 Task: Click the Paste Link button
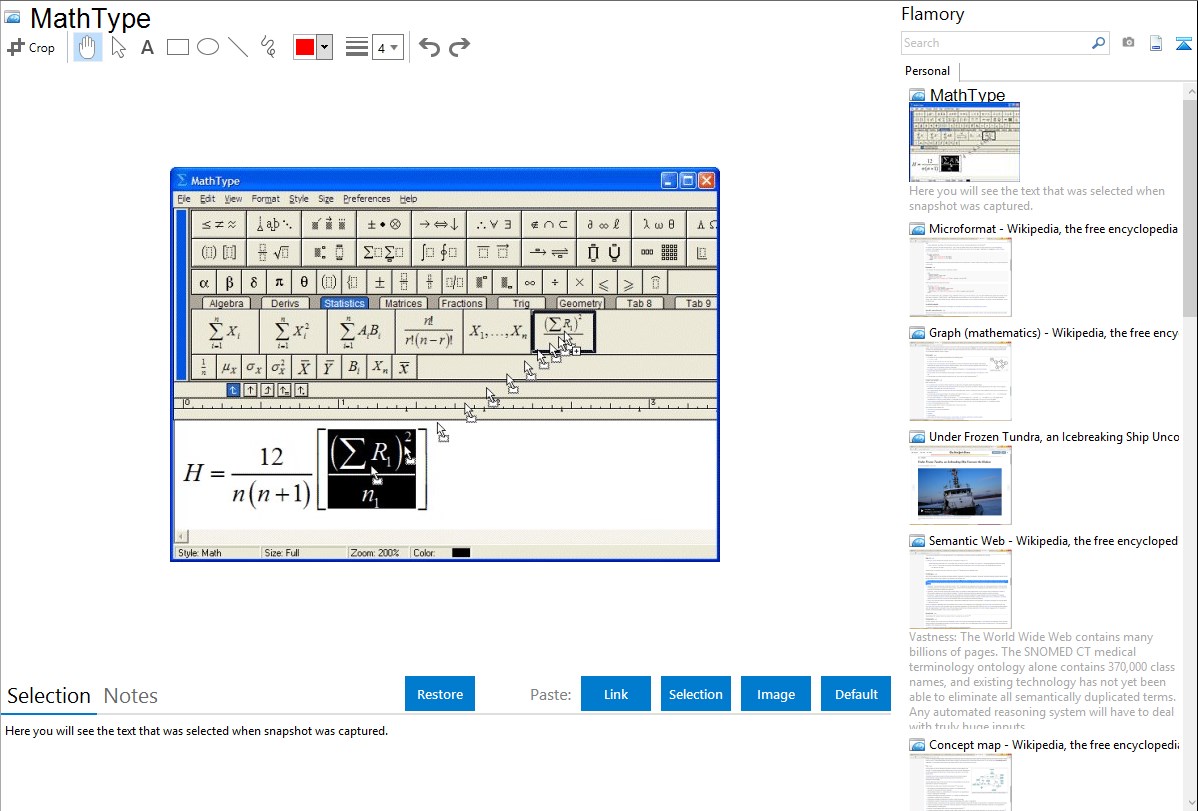616,694
